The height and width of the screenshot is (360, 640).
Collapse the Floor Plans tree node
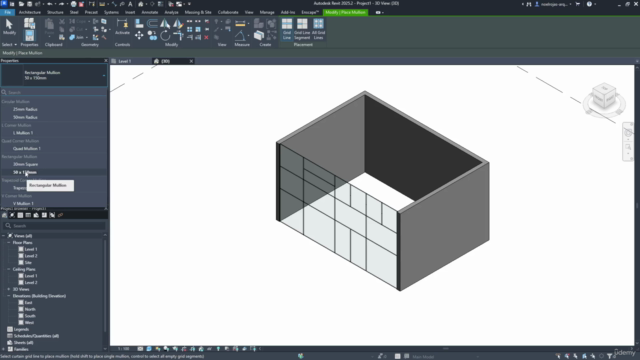coord(9,242)
